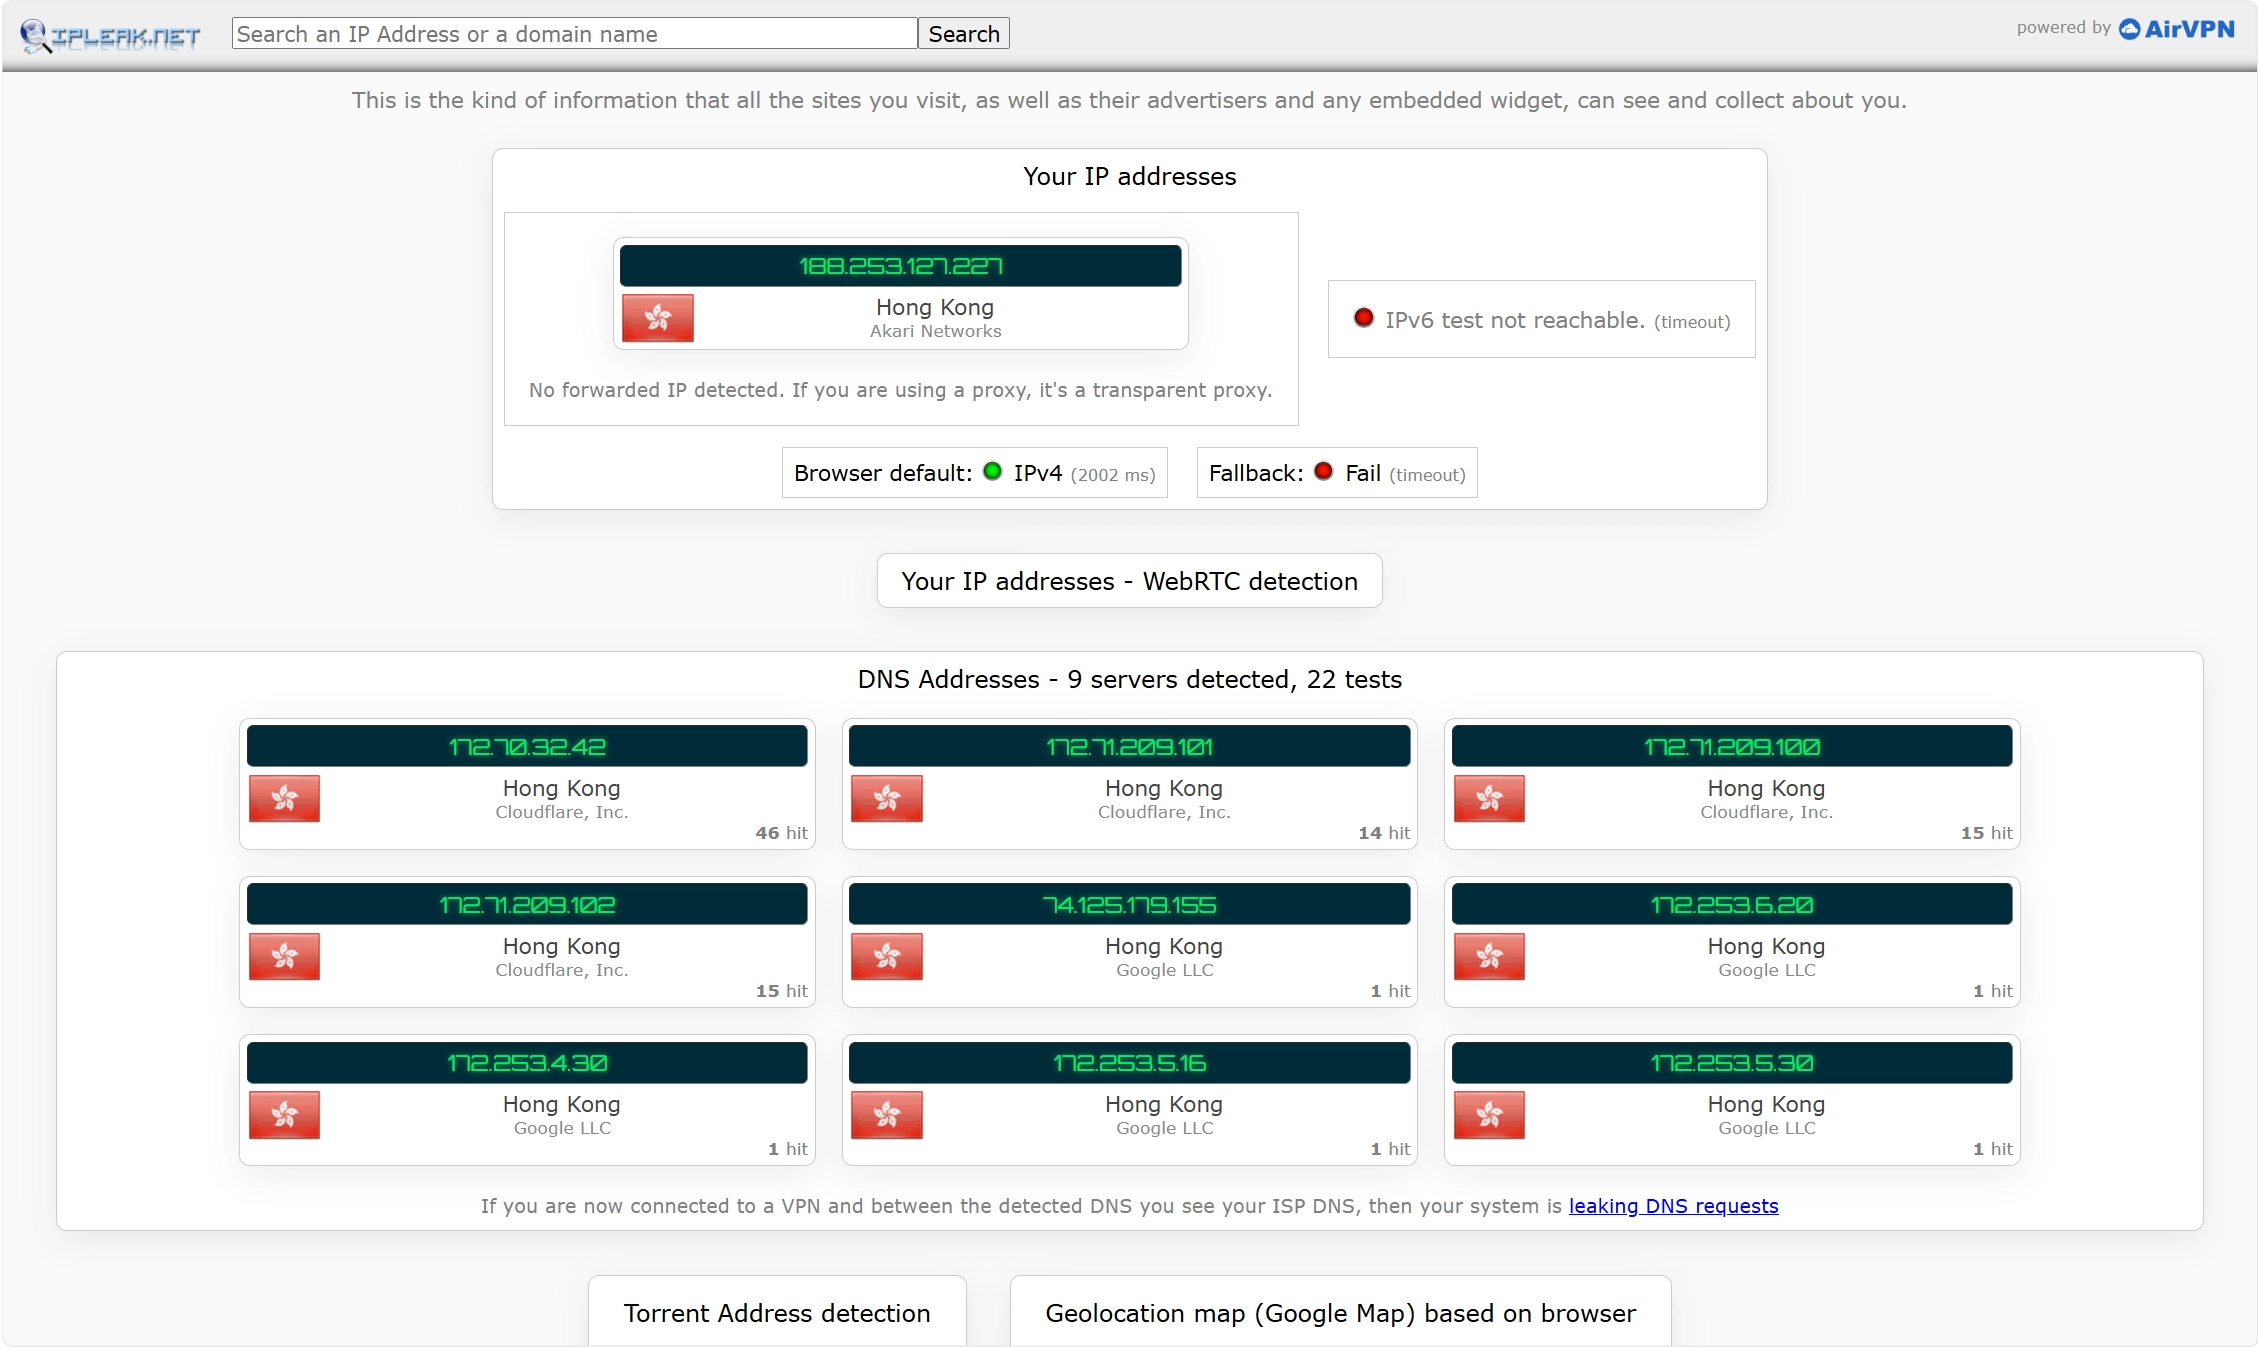2258x1347 pixels.
Task: Open the WebRTC detection section
Action: tap(1129, 580)
